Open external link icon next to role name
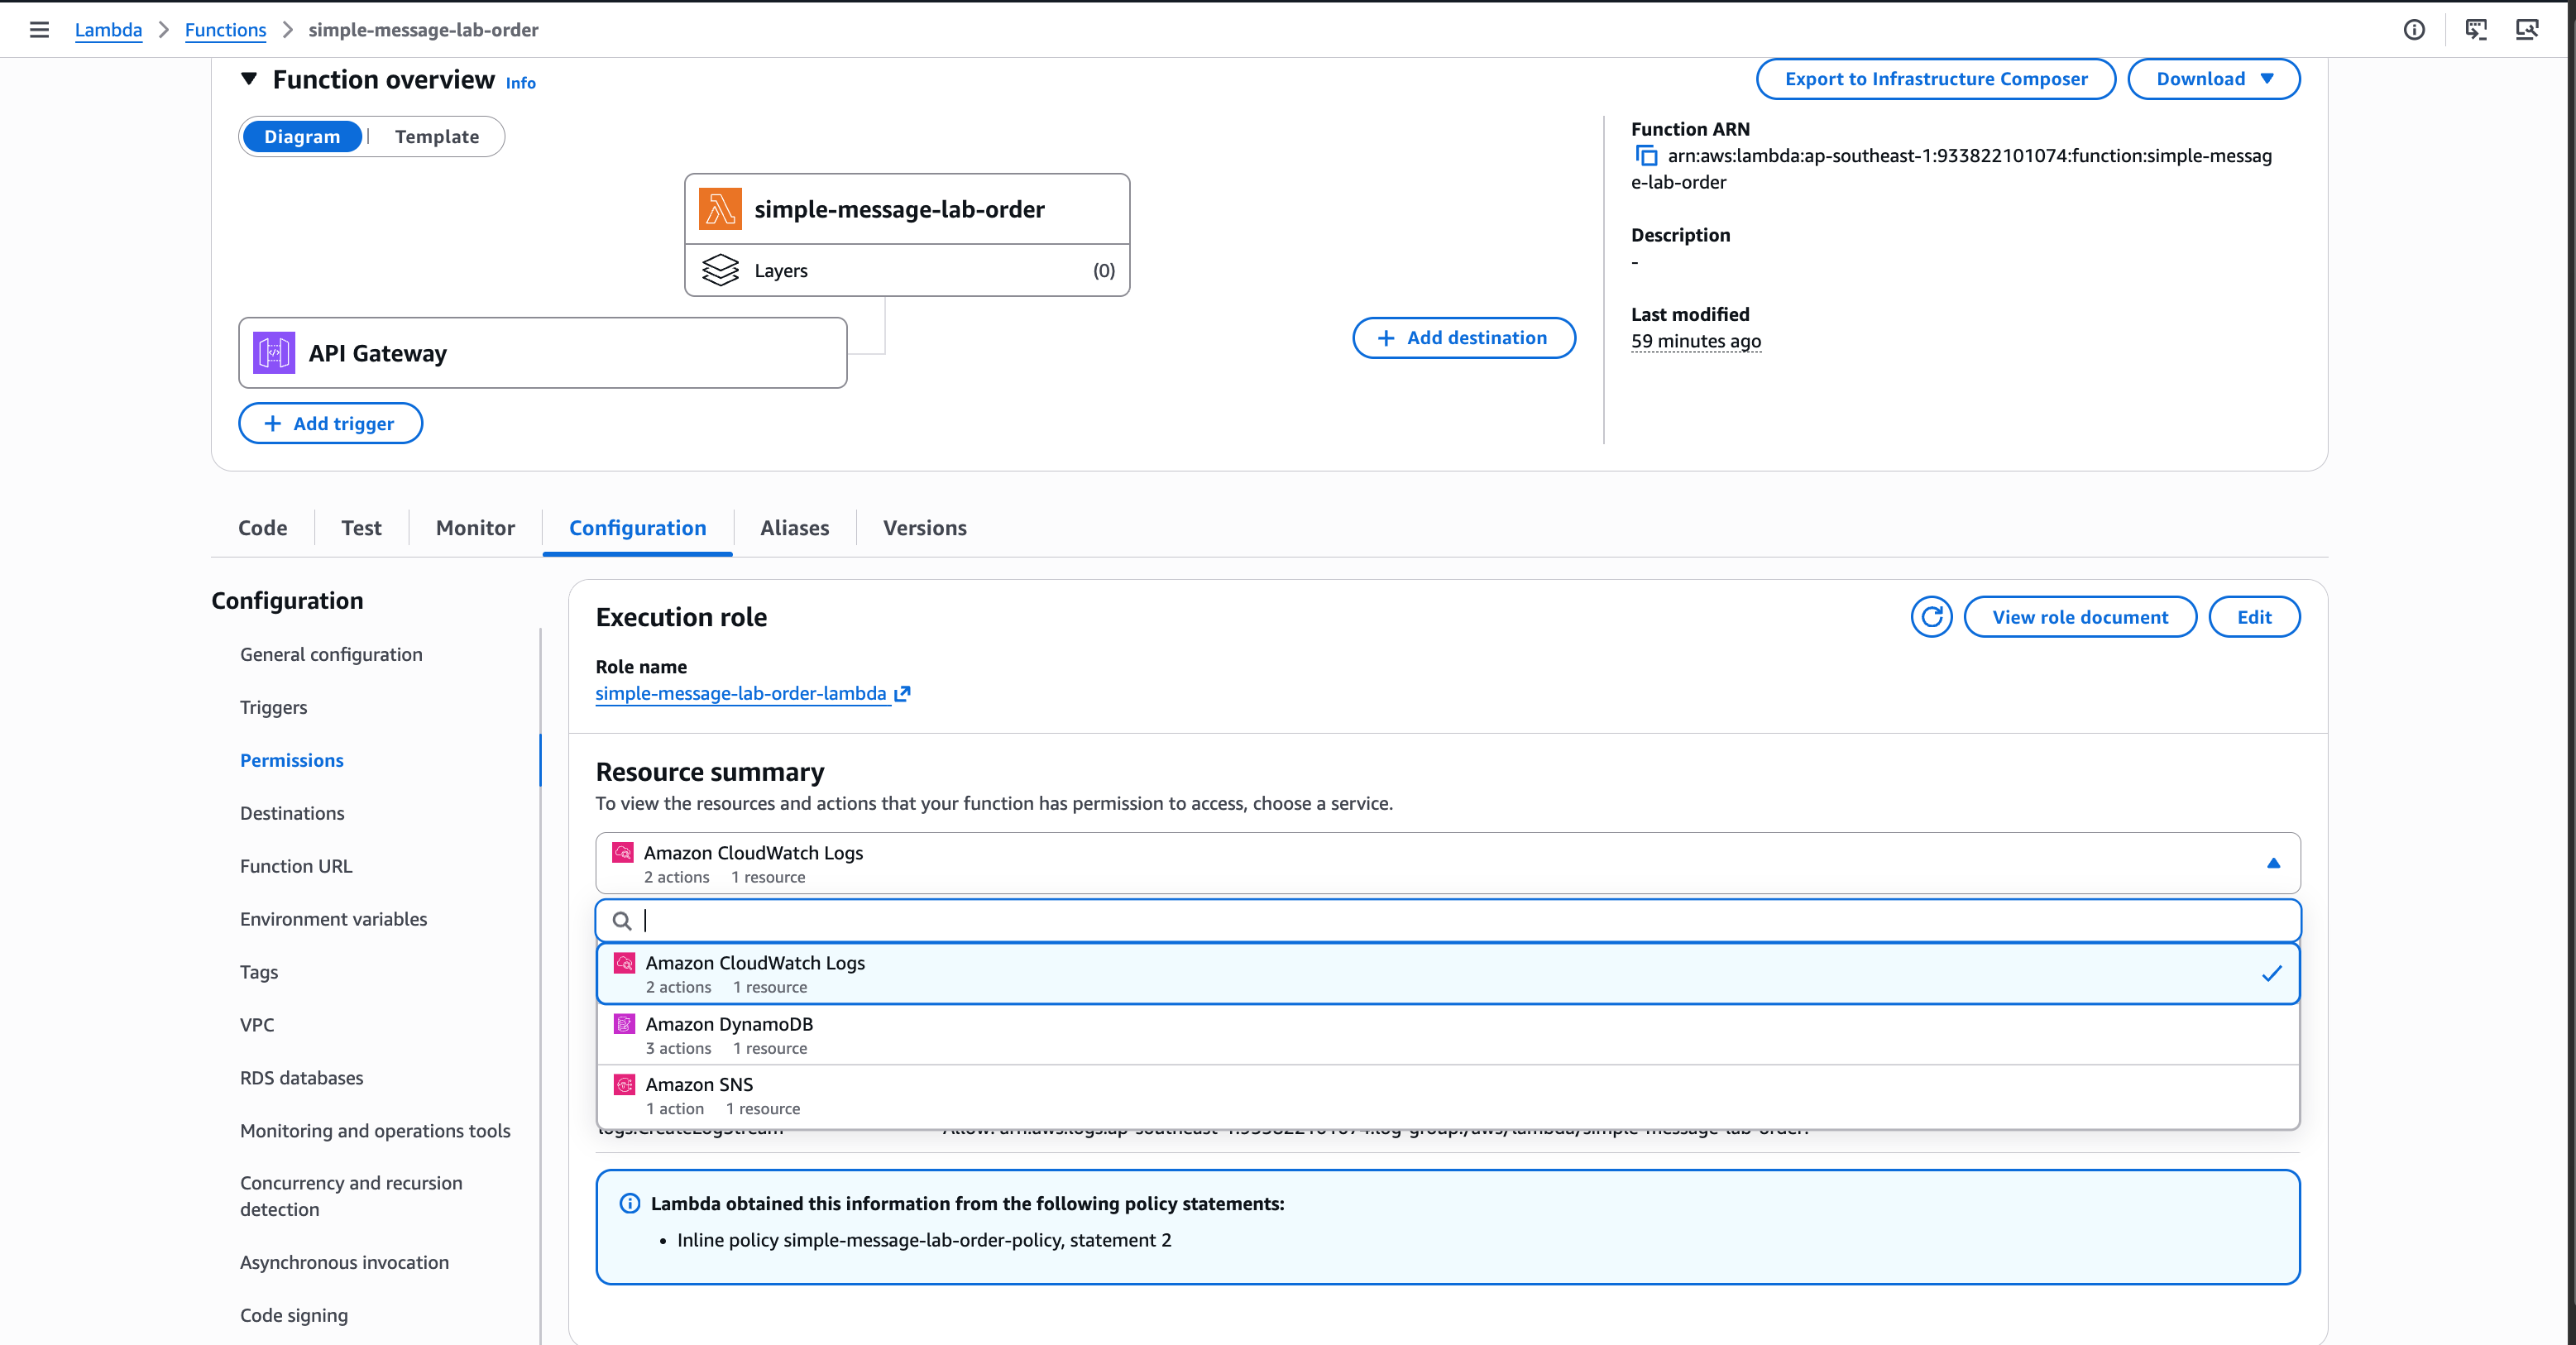2576x1345 pixels. point(902,693)
